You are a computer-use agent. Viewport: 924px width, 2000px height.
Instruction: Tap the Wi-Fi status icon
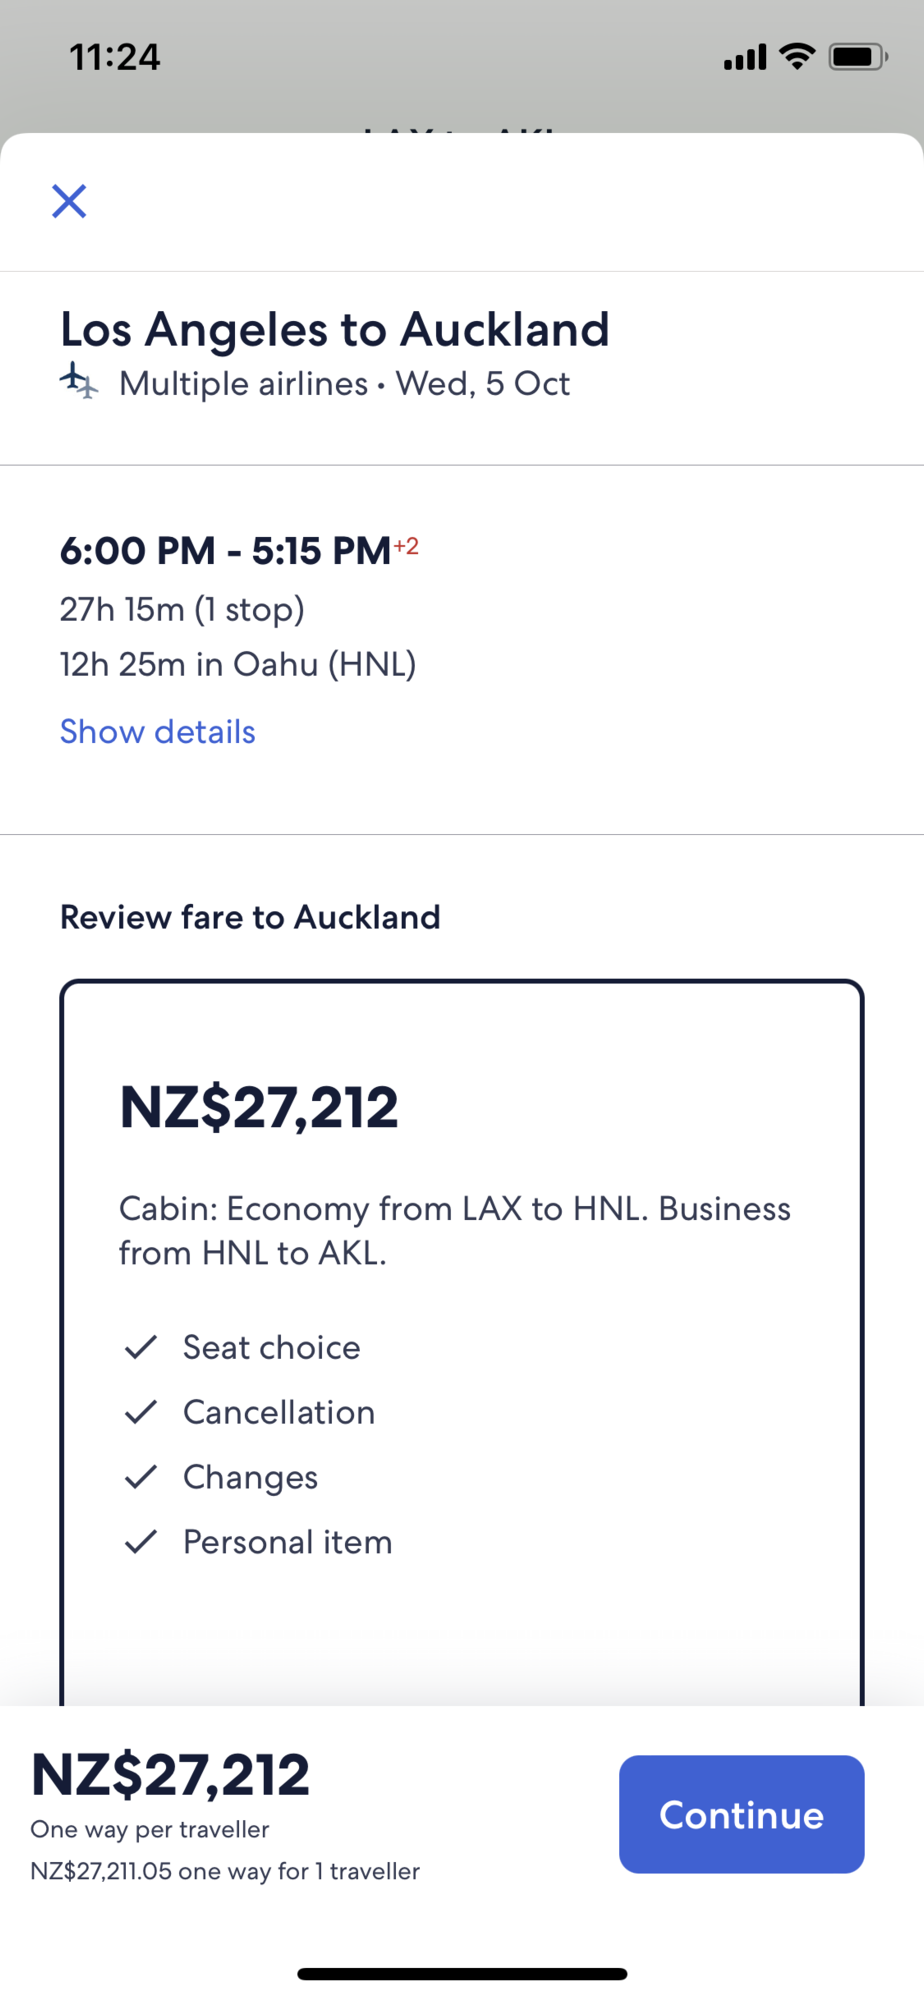[x=797, y=57]
